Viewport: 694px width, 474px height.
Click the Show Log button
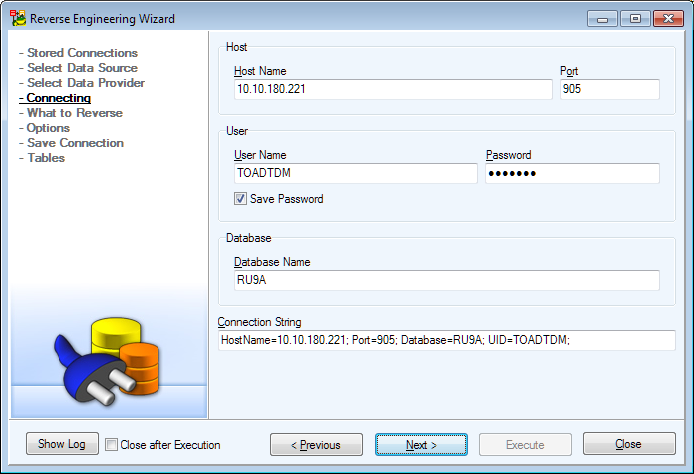coord(62,444)
